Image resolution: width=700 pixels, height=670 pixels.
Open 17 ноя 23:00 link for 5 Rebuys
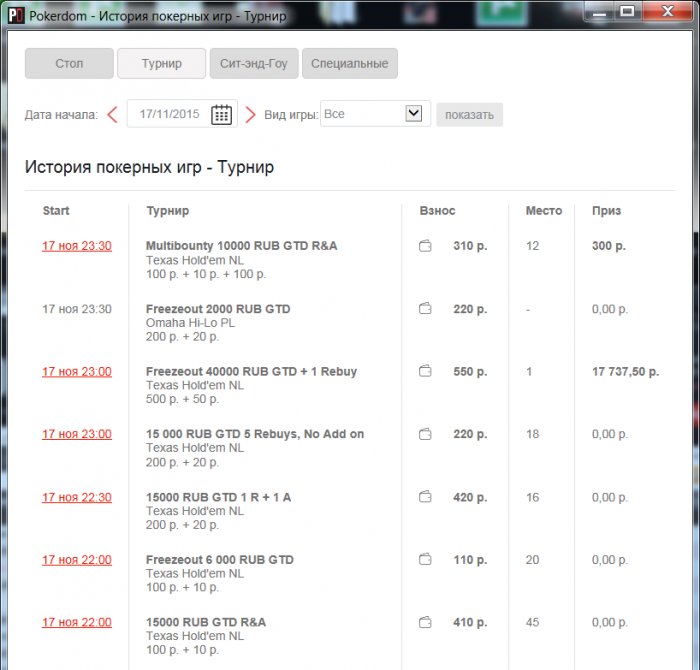pyautogui.click(x=77, y=434)
